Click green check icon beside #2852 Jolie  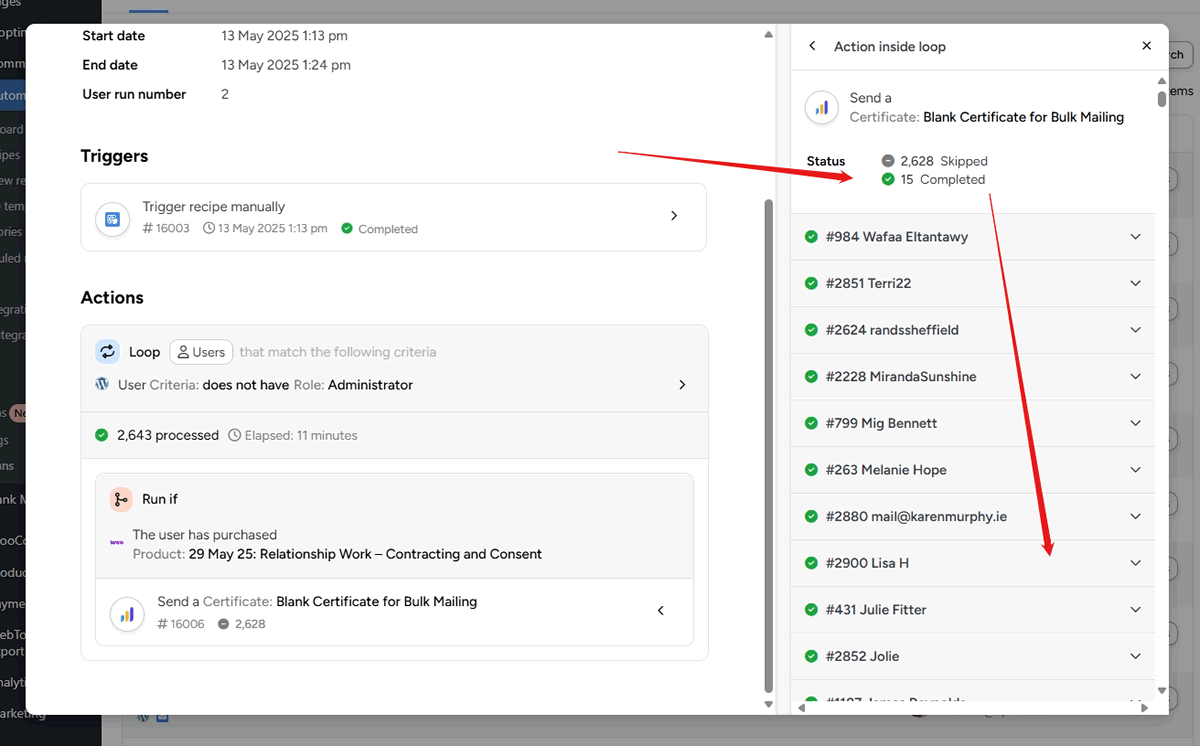point(812,656)
